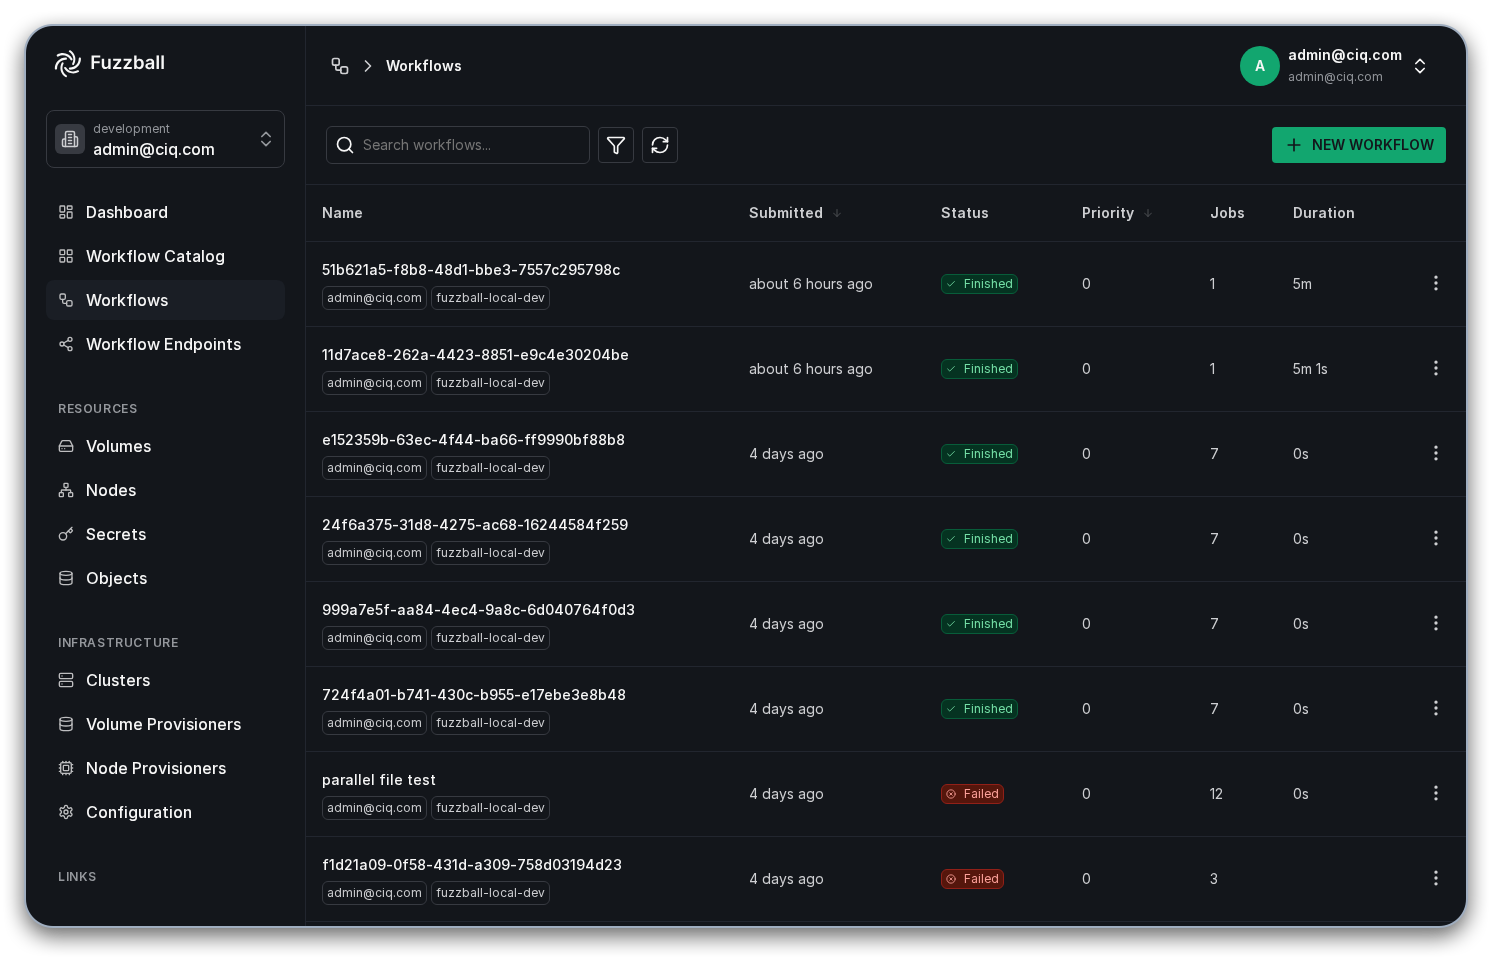
Task: Click the green user avatar A
Action: (1260, 66)
